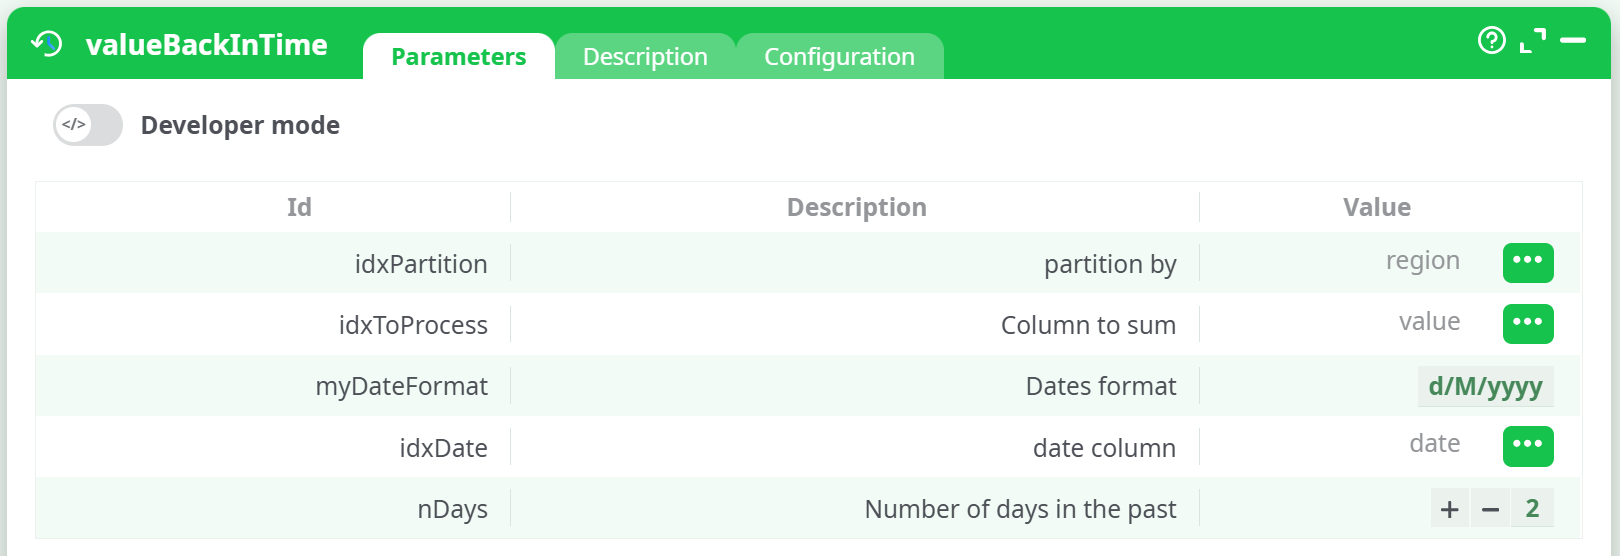
Task: Select the valueBackInTime title text
Action: (x=206, y=45)
